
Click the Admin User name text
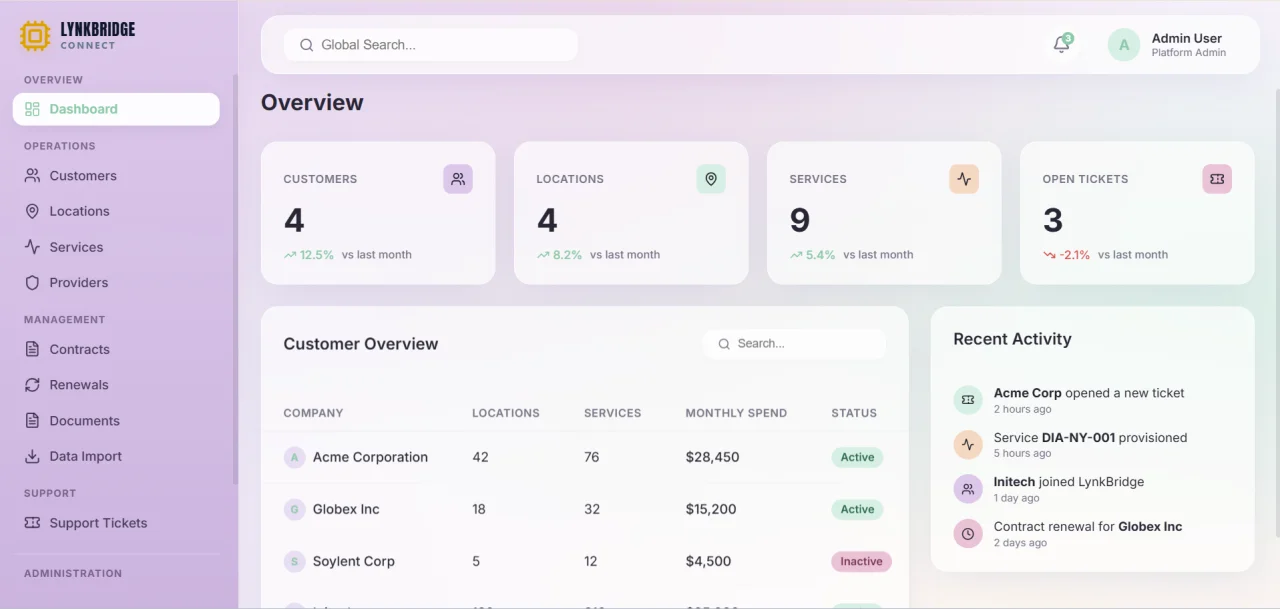pos(1187,38)
